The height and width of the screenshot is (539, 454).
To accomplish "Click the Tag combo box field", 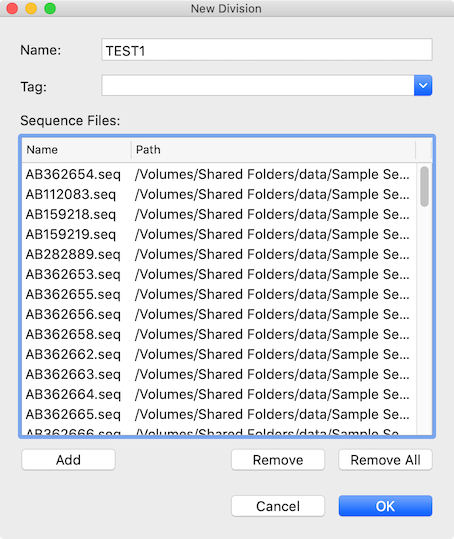I will coord(258,85).
